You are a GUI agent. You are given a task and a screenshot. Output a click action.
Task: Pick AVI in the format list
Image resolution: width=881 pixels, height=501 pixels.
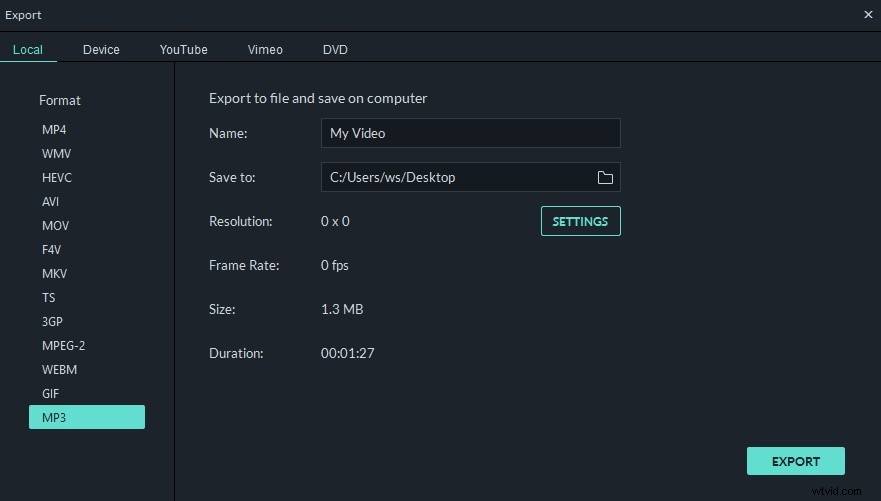click(x=50, y=202)
